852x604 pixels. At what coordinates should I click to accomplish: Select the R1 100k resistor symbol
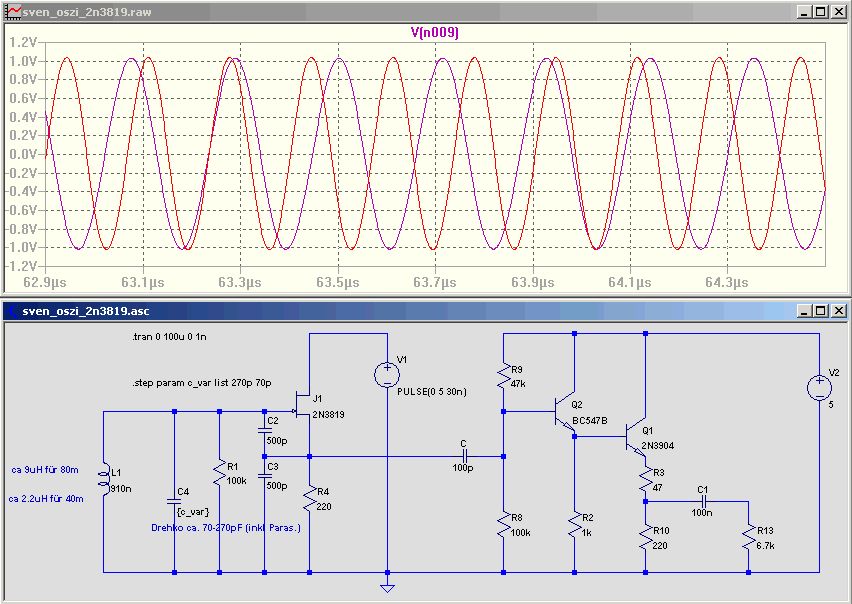coord(220,473)
